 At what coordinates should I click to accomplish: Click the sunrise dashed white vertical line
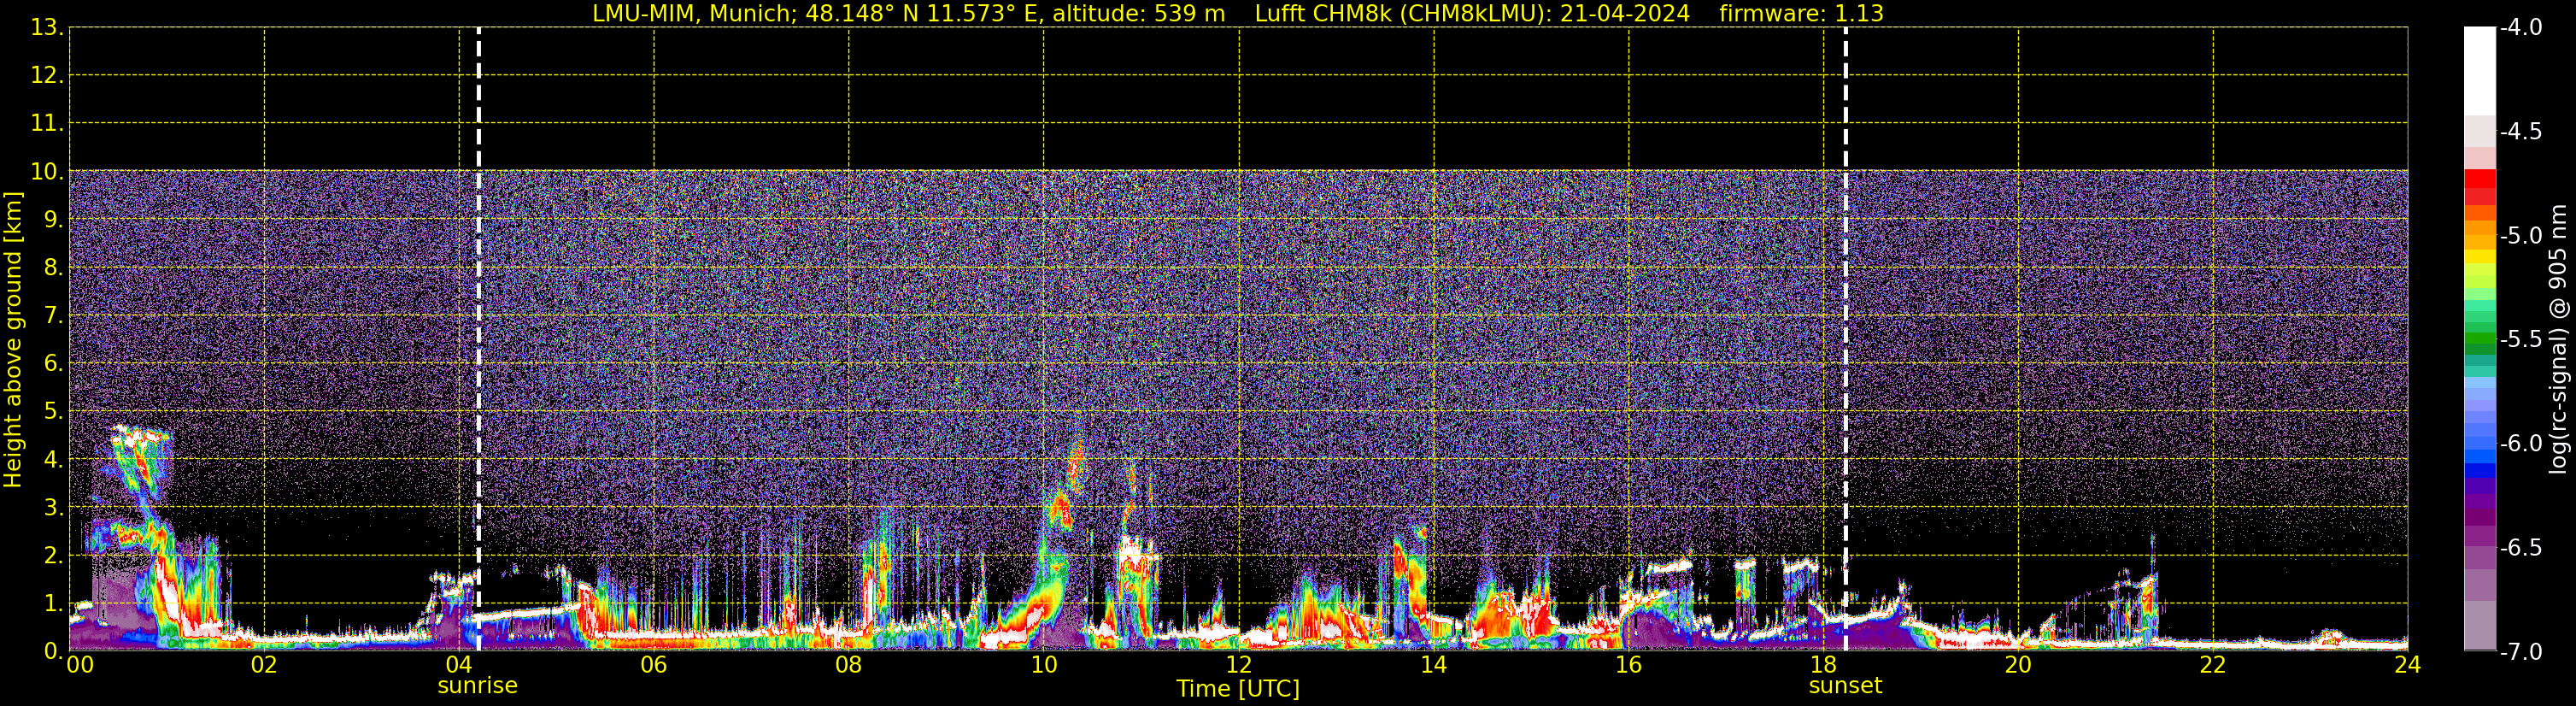pos(479,339)
